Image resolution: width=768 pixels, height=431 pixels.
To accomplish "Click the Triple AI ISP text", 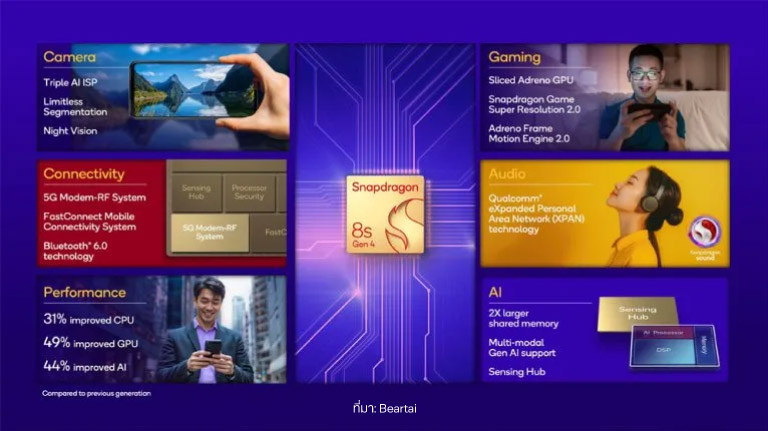I will point(71,82).
